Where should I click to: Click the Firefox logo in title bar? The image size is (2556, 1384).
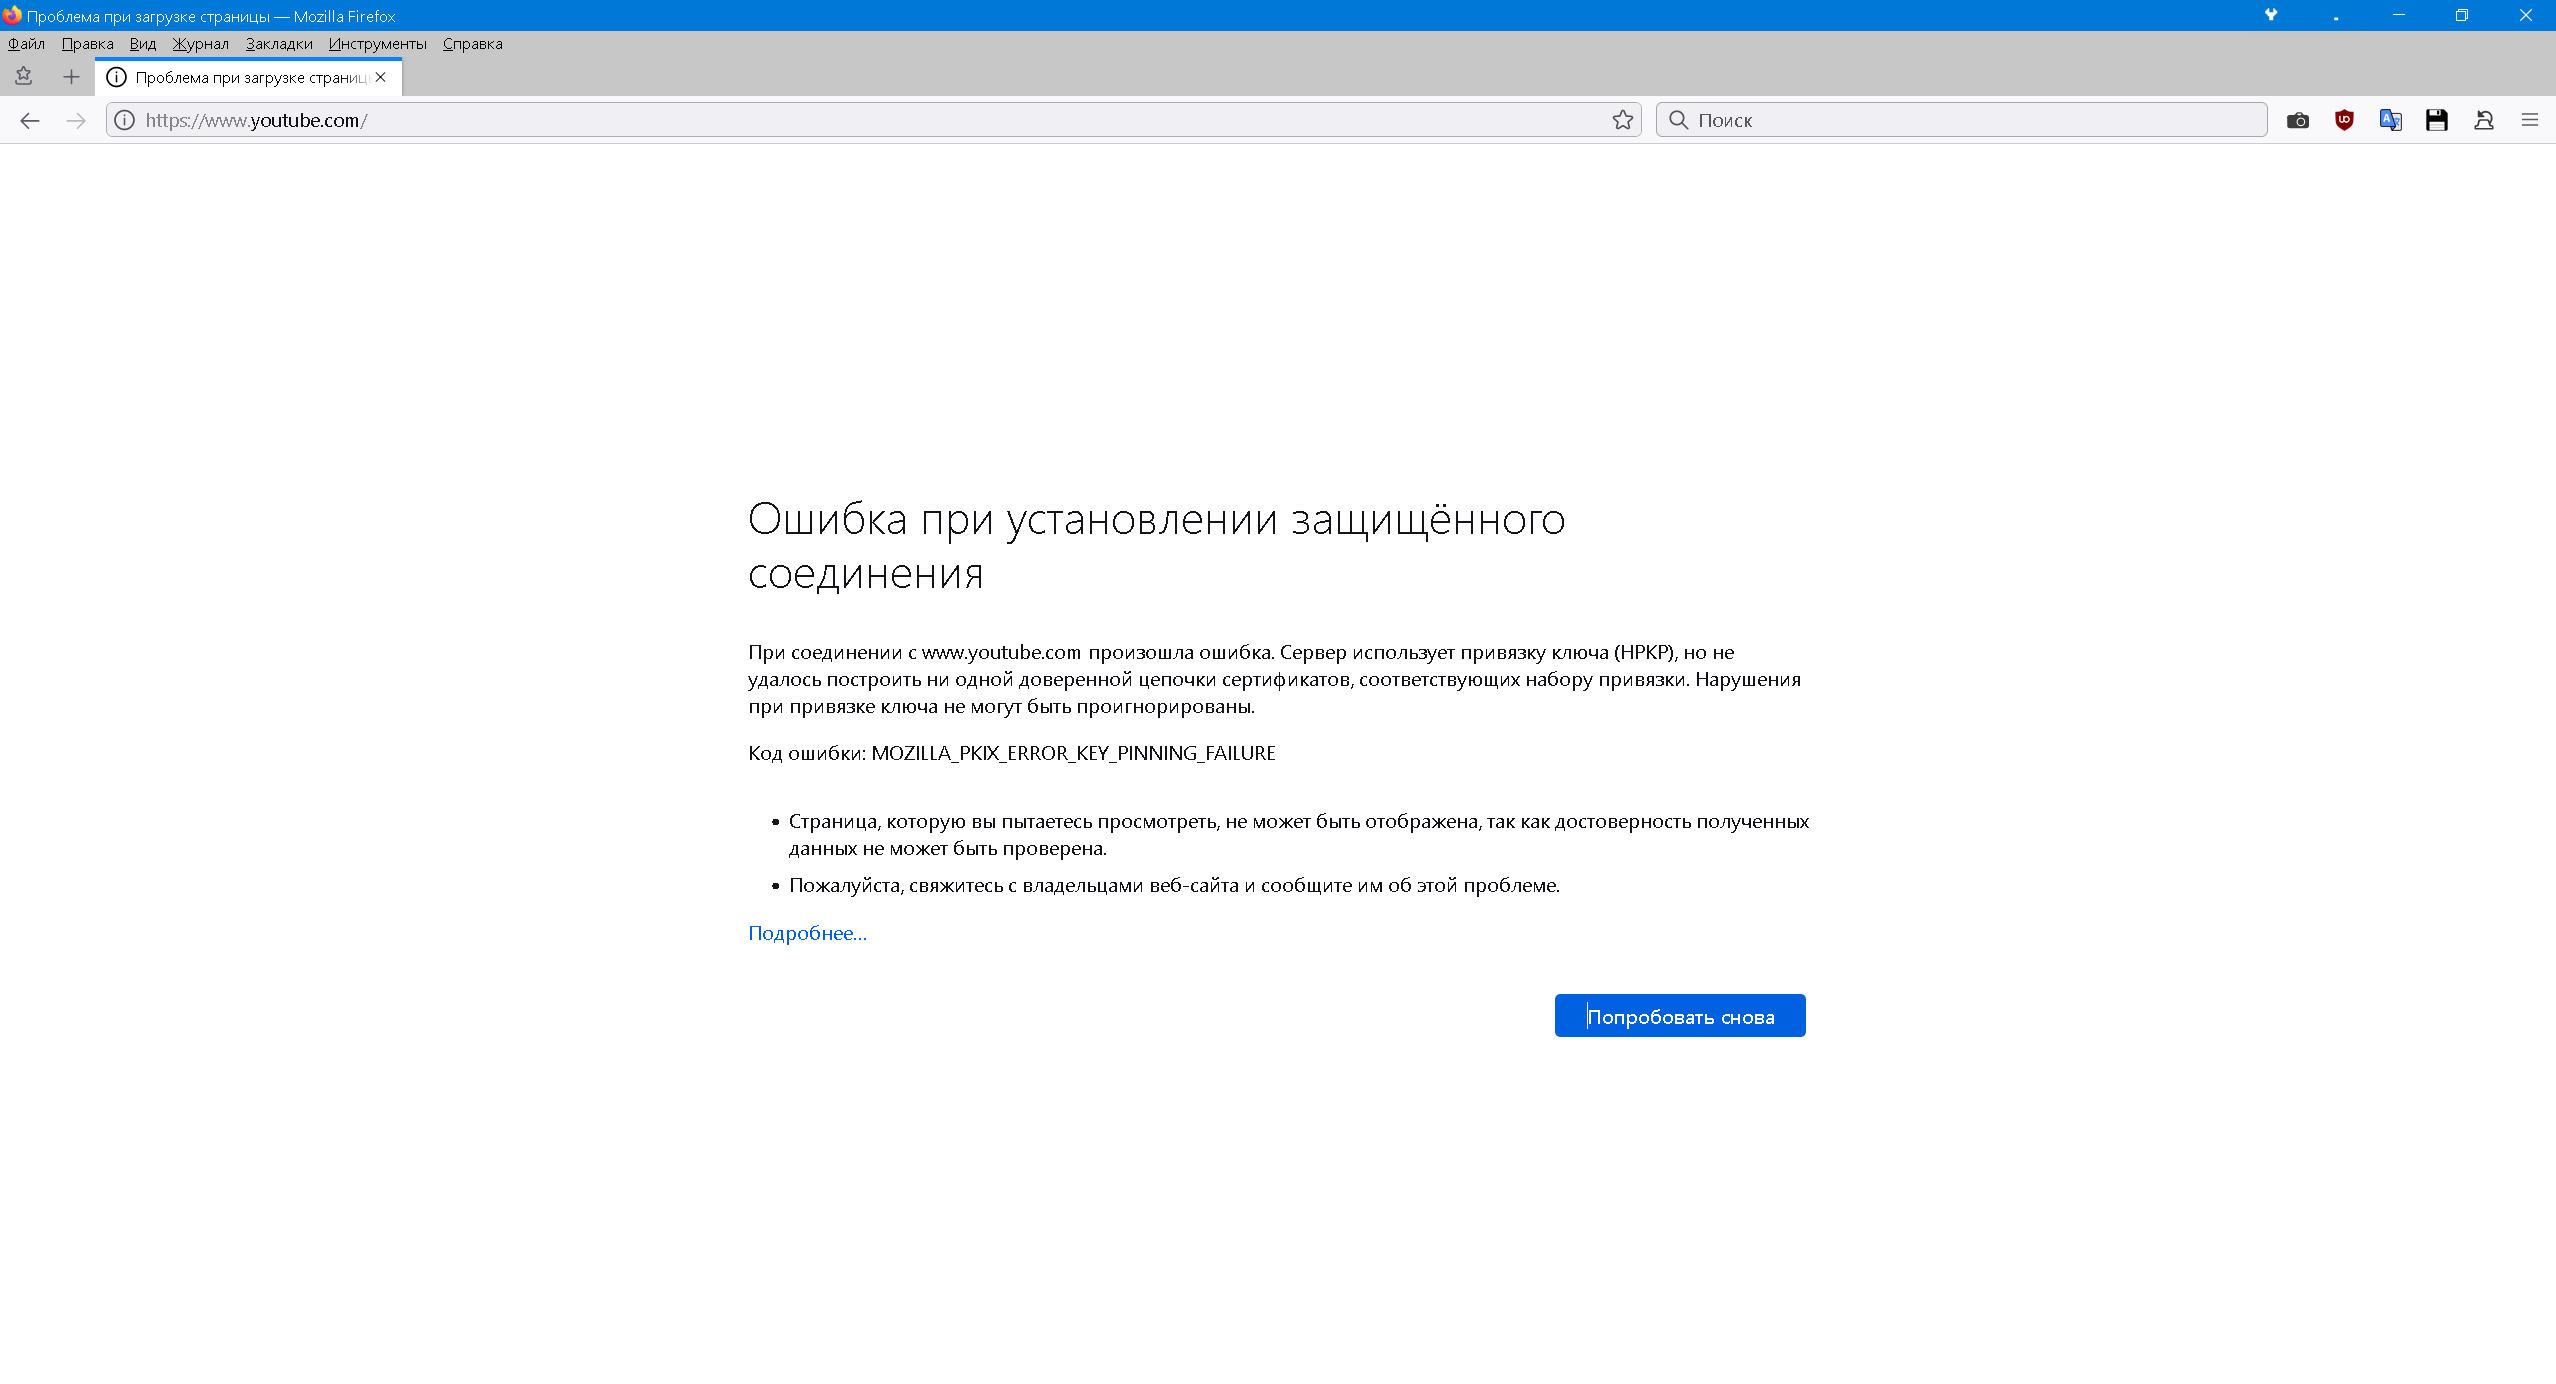[x=12, y=15]
